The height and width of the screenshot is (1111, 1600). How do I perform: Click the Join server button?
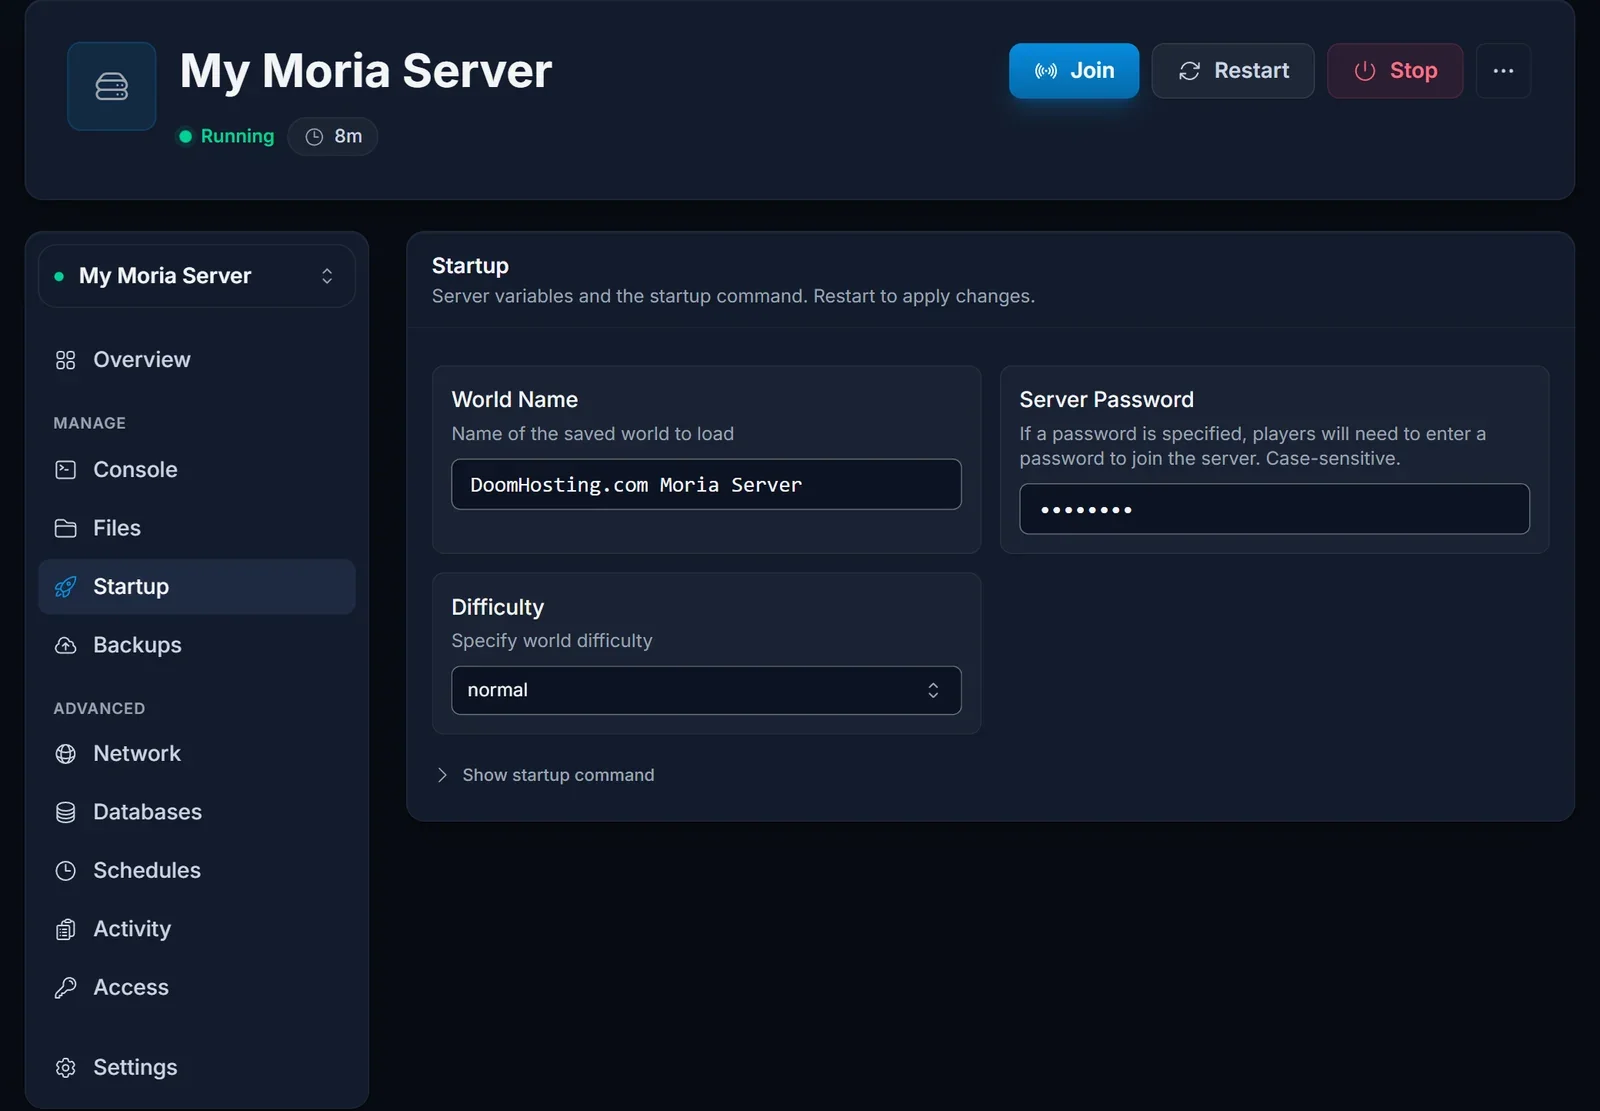pyautogui.click(x=1074, y=71)
